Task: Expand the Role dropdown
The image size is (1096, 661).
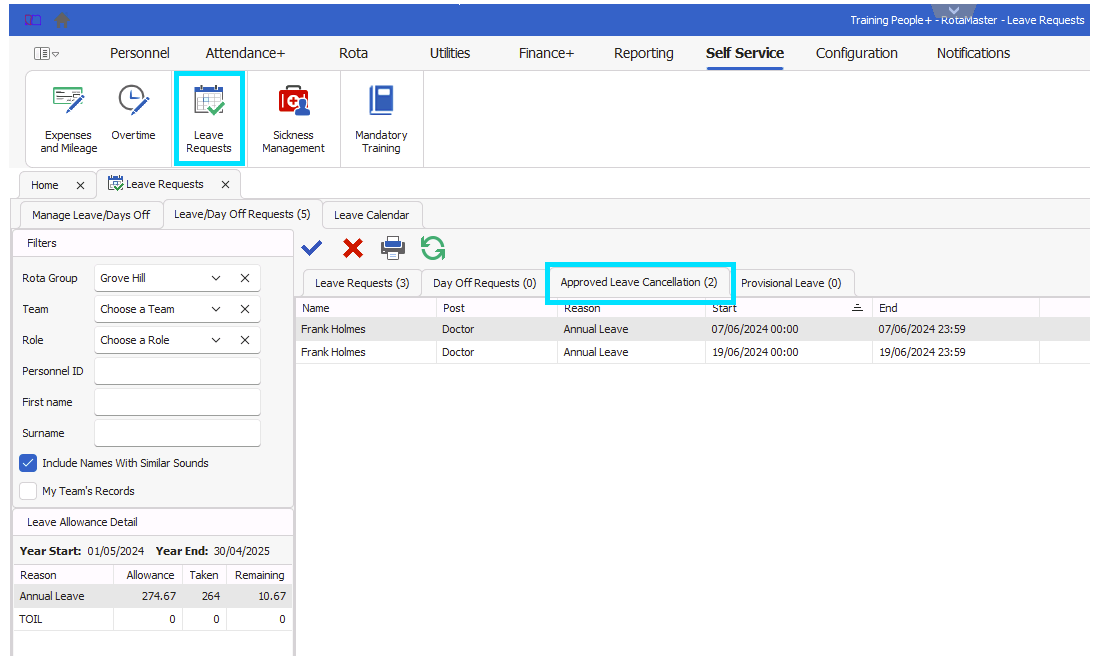Action: click(x=216, y=340)
